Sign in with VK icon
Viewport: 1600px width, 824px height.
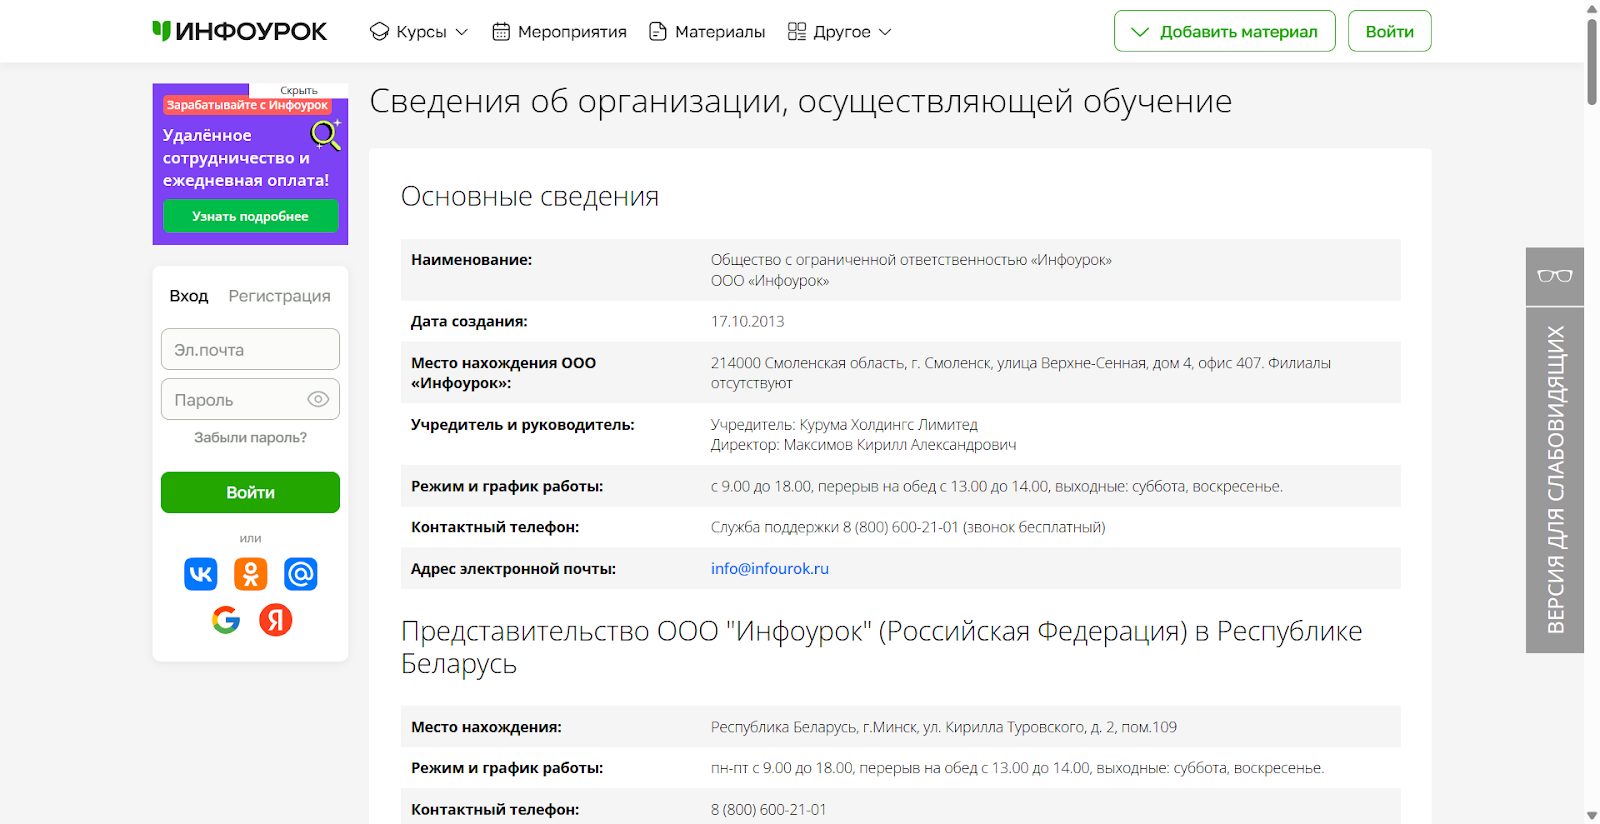pos(201,574)
